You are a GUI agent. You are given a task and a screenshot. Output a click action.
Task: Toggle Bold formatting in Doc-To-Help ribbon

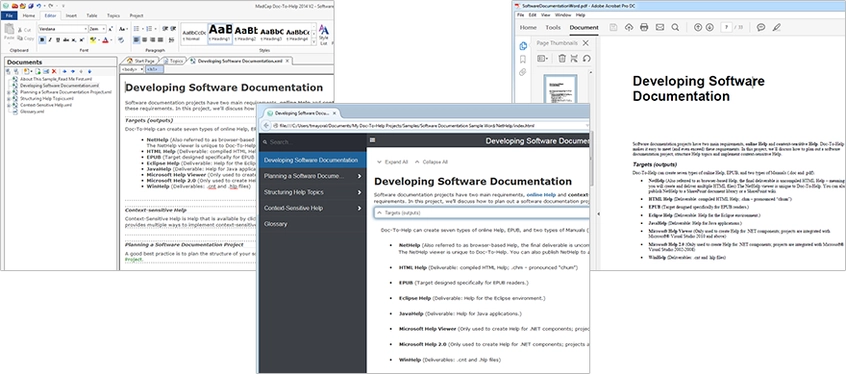[x=42, y=40]
